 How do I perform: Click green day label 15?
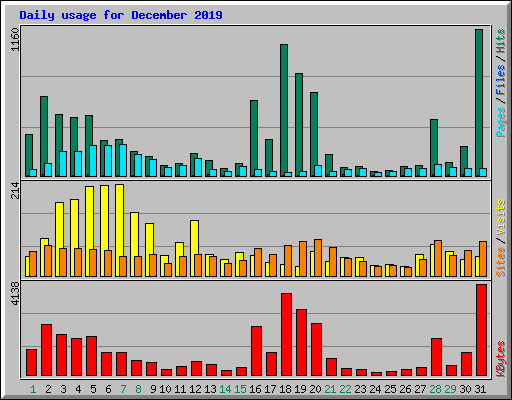pos(240,389)
